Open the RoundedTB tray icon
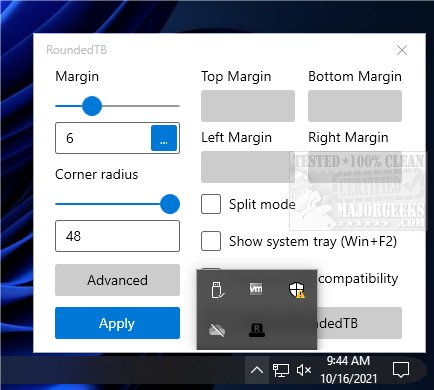 coord(257,330)
